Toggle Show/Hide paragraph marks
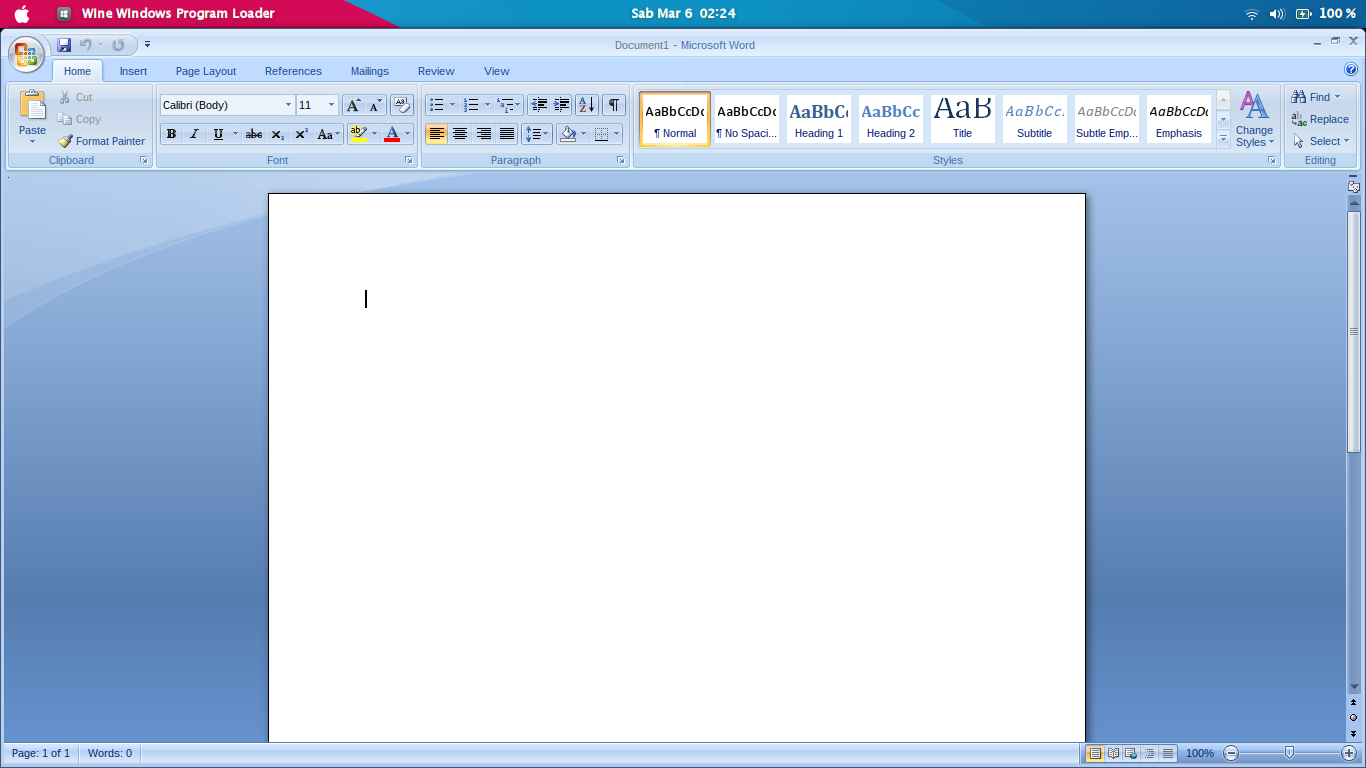Image resolution: width=1366 pixels, height=768 pixels. pos(614,105)
